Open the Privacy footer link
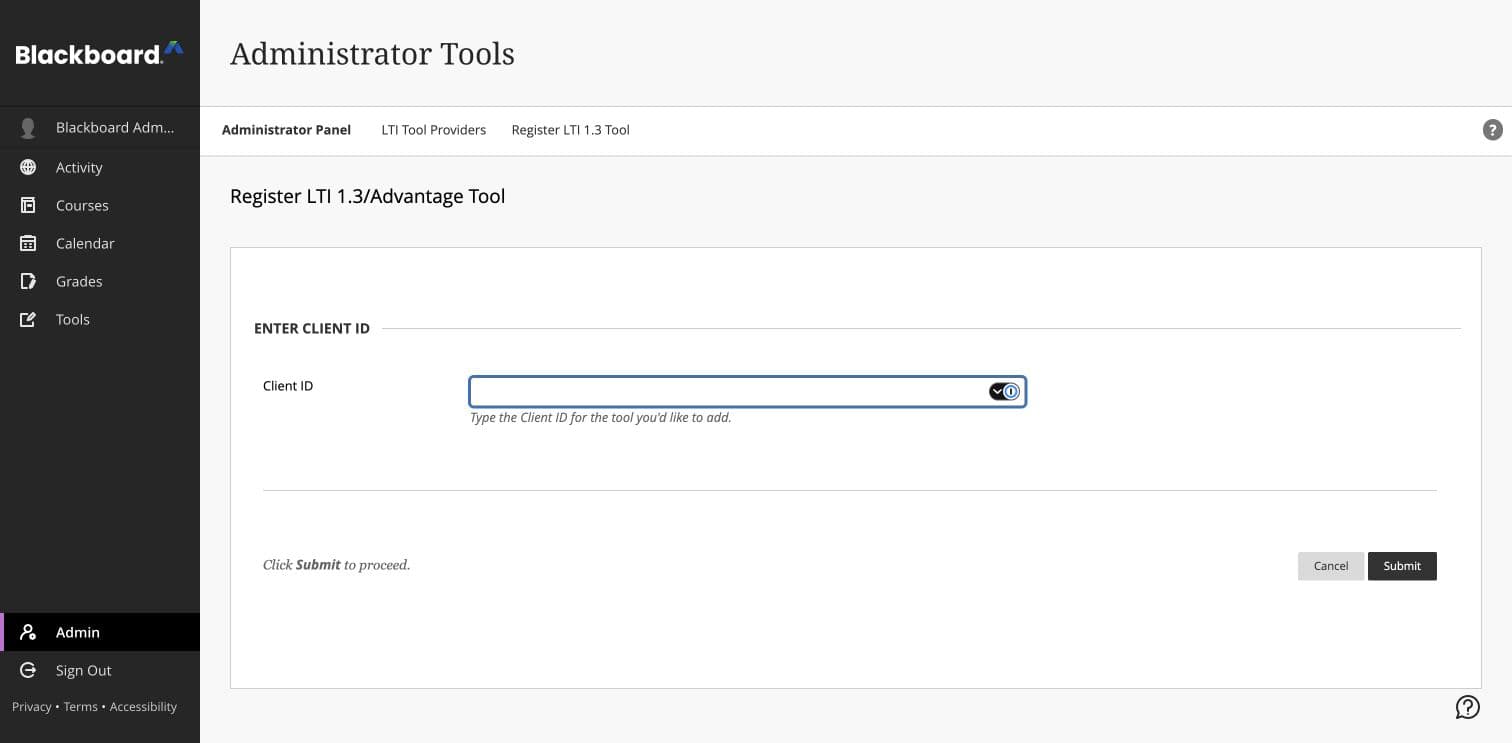The width and height of the screenshot is (1512, 743). (31, 707)
